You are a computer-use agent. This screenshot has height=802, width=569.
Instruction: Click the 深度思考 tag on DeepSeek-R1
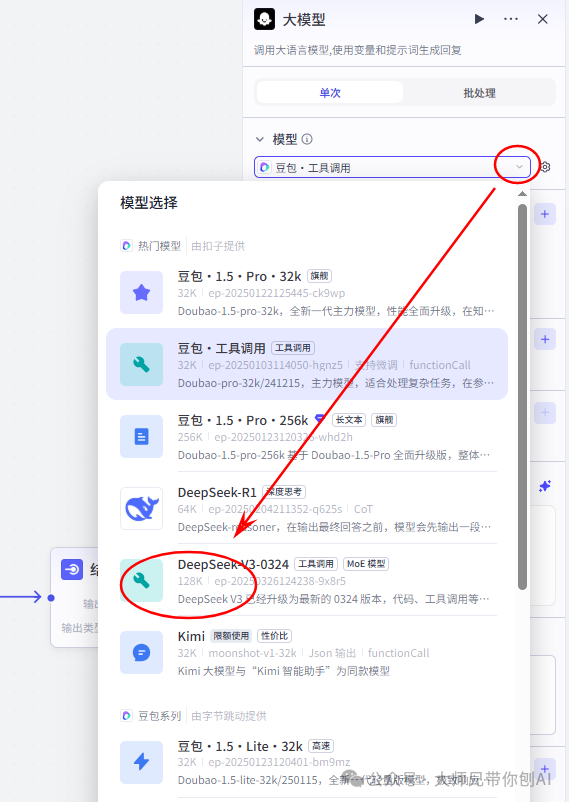coord(283,492)
